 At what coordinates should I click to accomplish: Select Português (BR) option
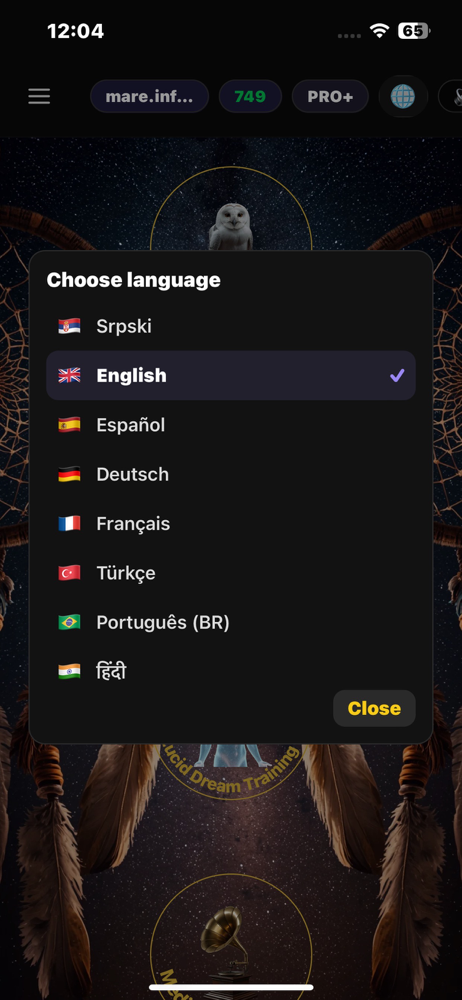pyautogui.click(x=231, y=622)
